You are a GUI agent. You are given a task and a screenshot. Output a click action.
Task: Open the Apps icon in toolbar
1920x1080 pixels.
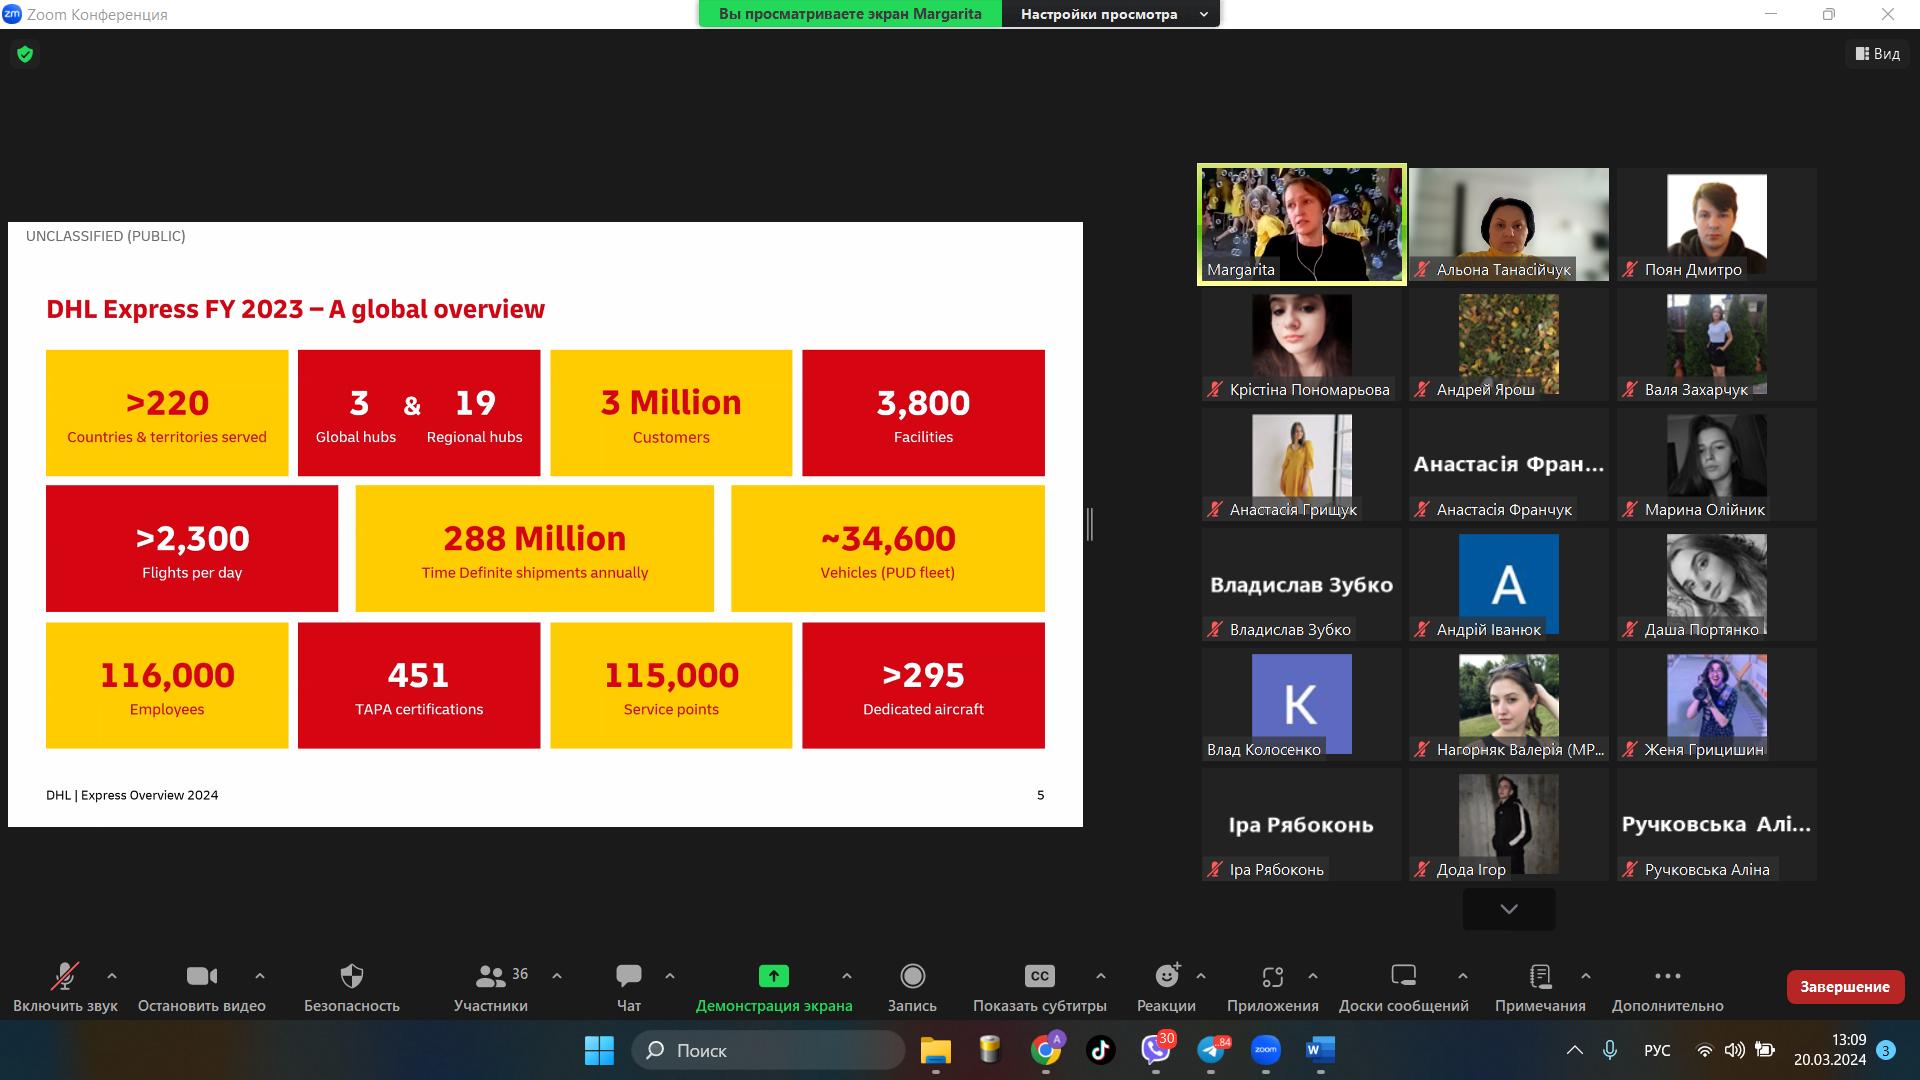(1272, 976)
